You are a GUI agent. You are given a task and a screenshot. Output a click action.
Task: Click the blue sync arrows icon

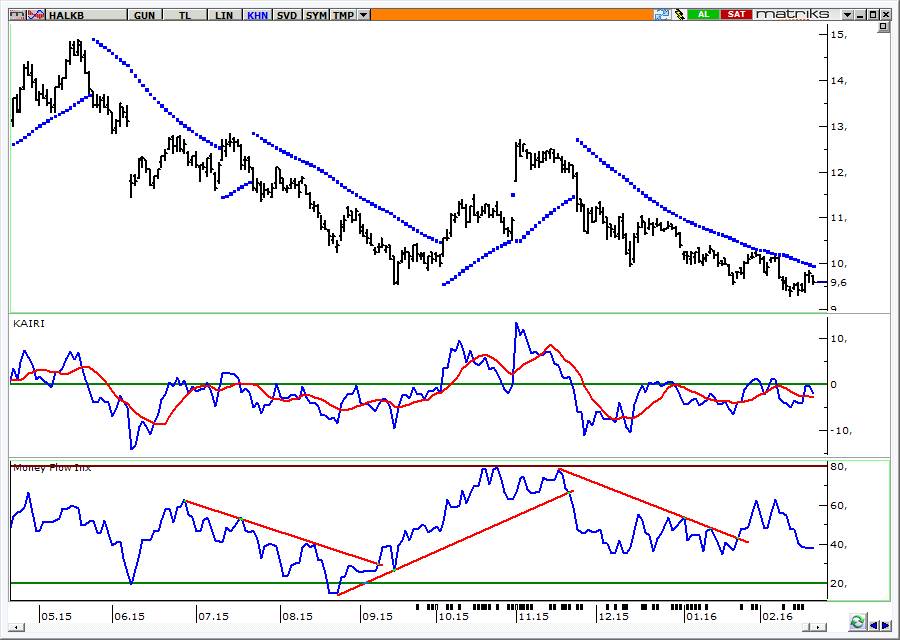point(662,14)
